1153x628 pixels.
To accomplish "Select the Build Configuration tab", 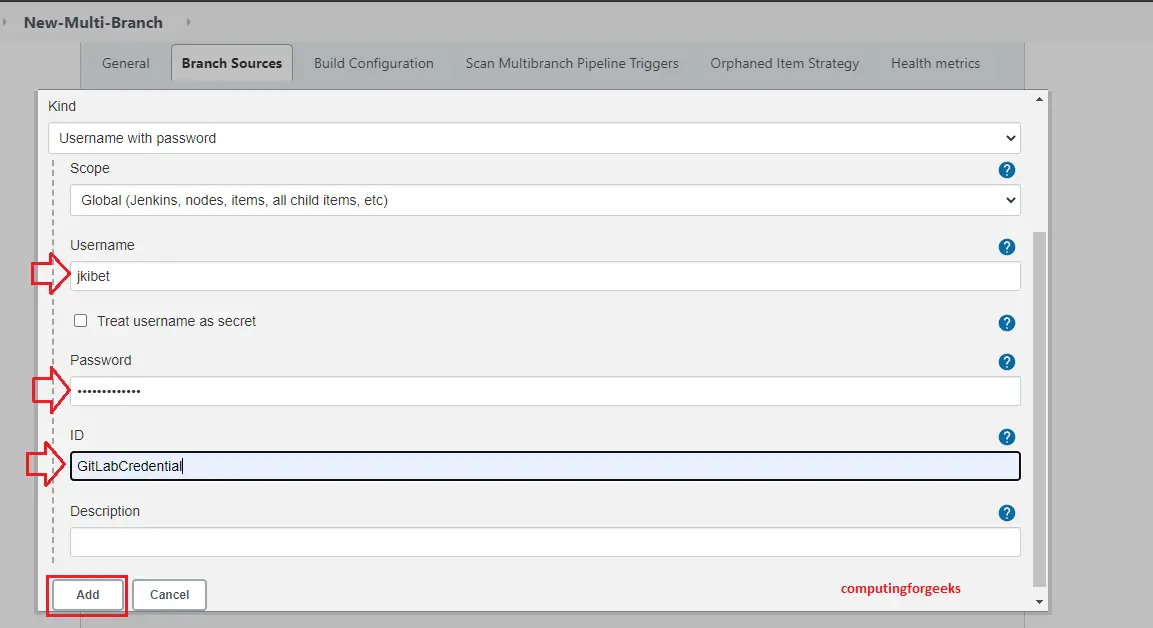I will click(x=374, y=63).
